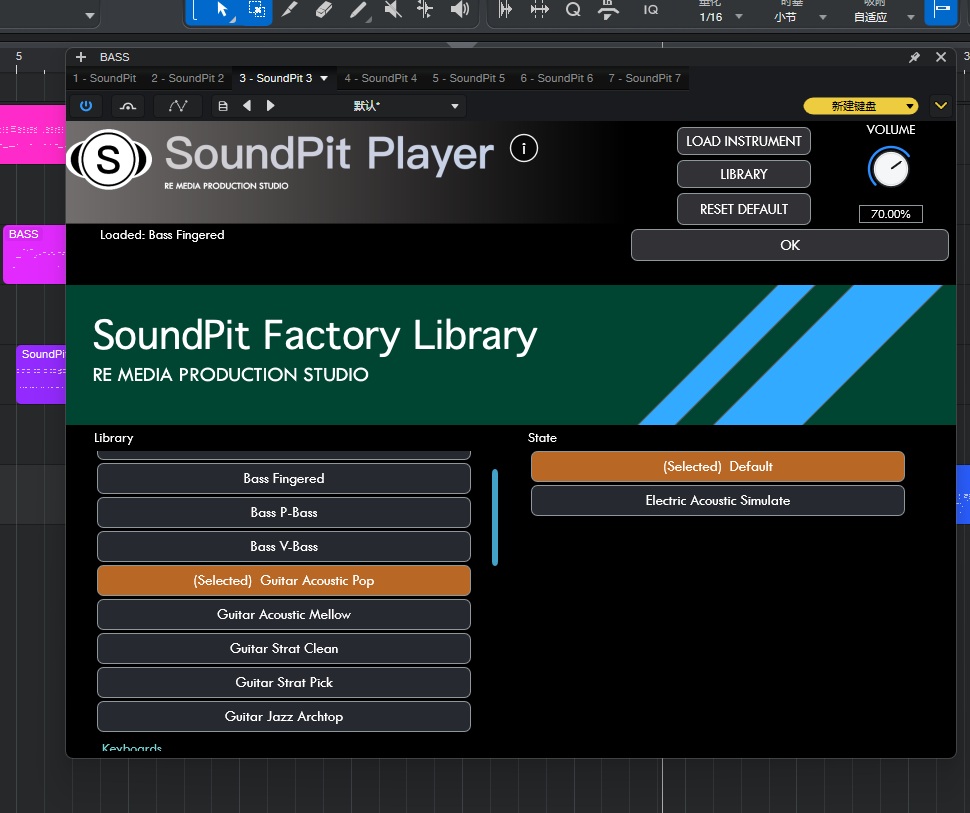The image size is (970, 813).
Task: Choose the Bass V-Bass instrument
Action: point(284,546)
